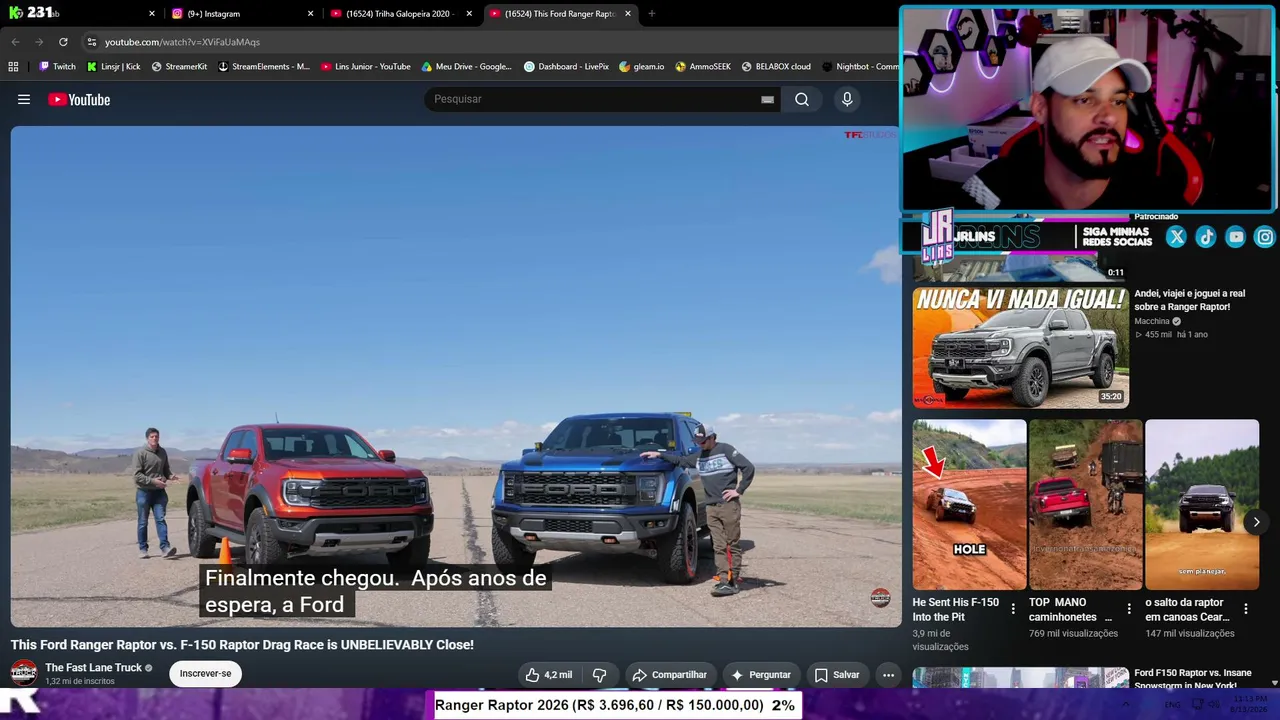Close the This Ford Ranger Raptor tab
The image size is (1280, 720).
point(628,14)
